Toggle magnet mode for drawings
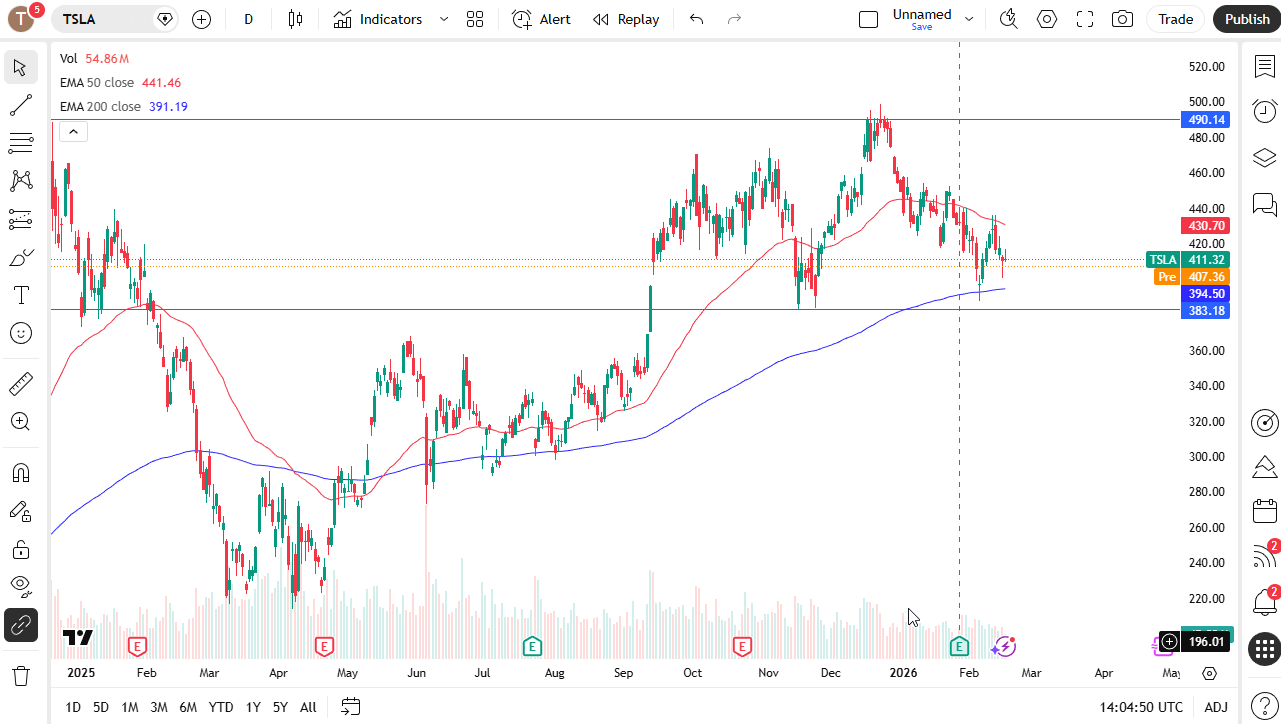Screen dimensions: 1281x724 tap(20, 473)
